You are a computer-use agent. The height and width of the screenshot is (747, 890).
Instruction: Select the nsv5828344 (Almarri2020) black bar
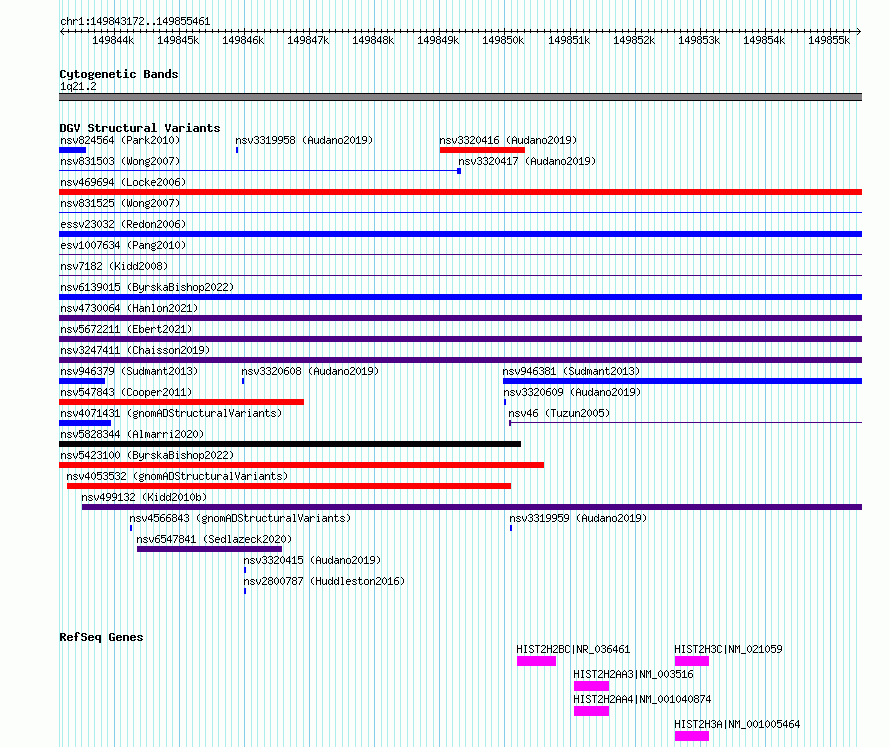click(290, 444)
